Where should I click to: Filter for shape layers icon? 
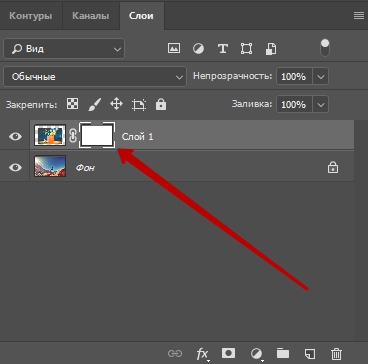[x=246, y=49]
